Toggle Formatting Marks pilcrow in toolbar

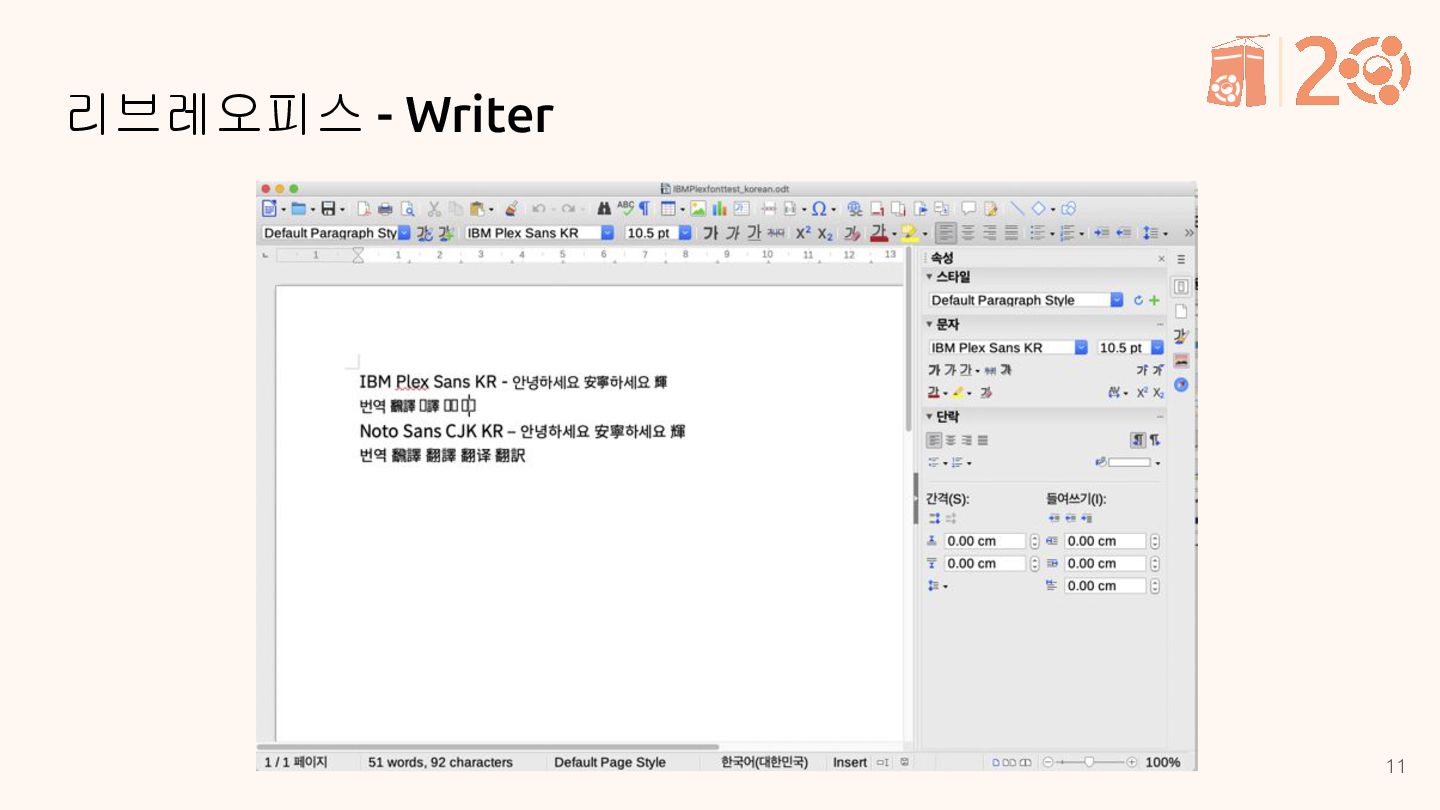click(x=644, y=209)
